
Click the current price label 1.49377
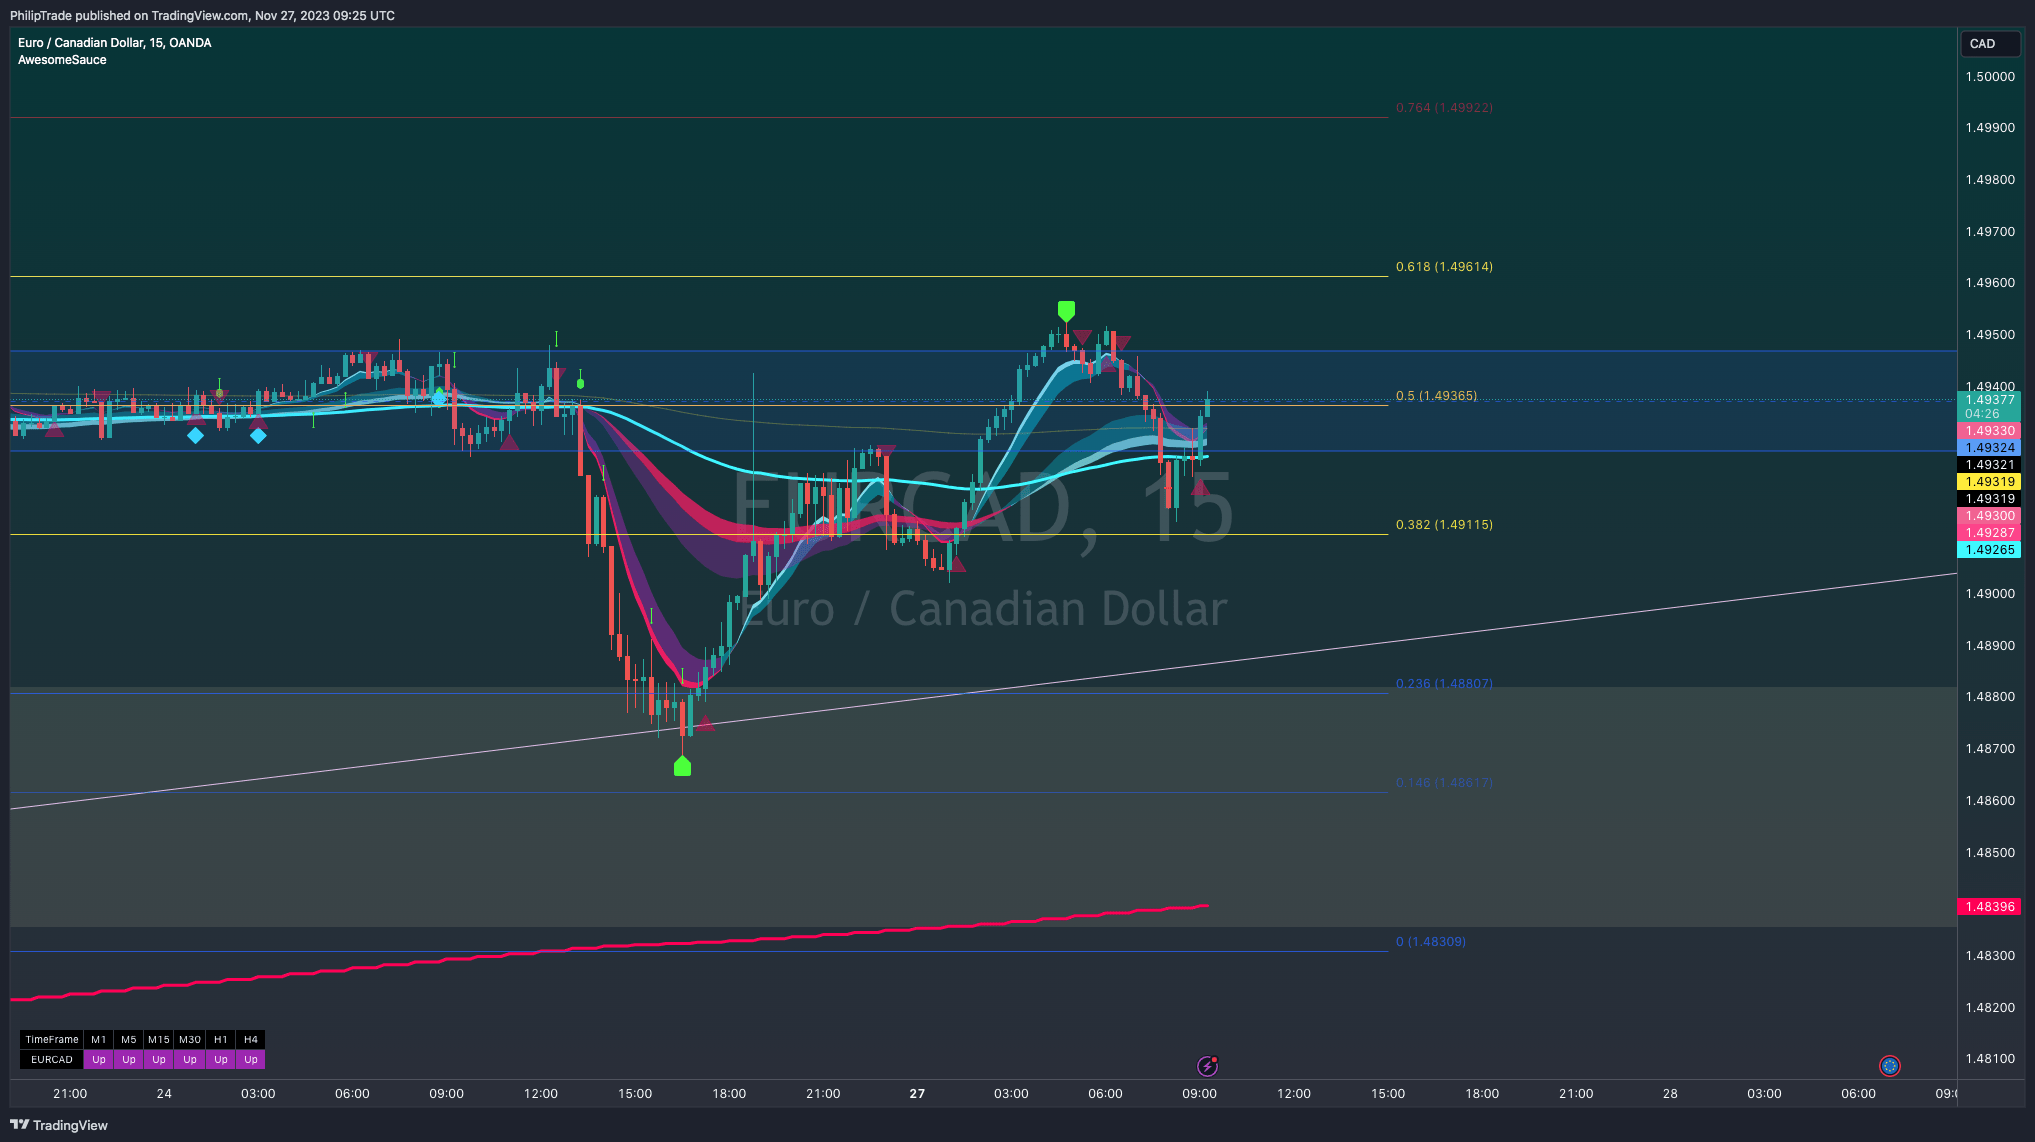coord(1989,397)
